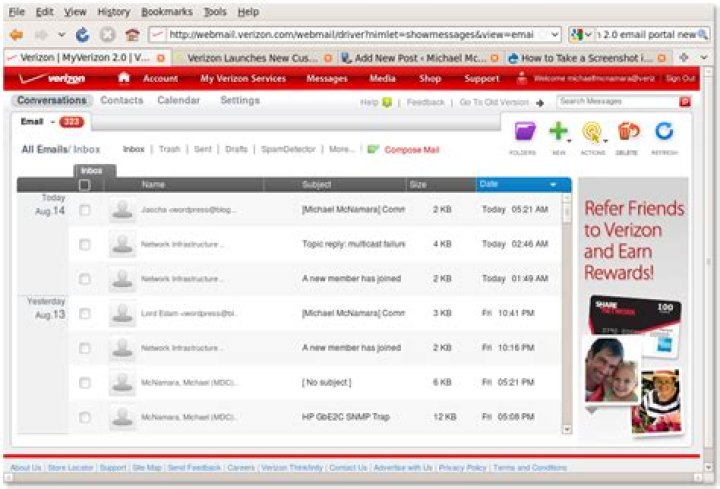Open the Settings tab
720x489 pixels.
pos(240,100)
